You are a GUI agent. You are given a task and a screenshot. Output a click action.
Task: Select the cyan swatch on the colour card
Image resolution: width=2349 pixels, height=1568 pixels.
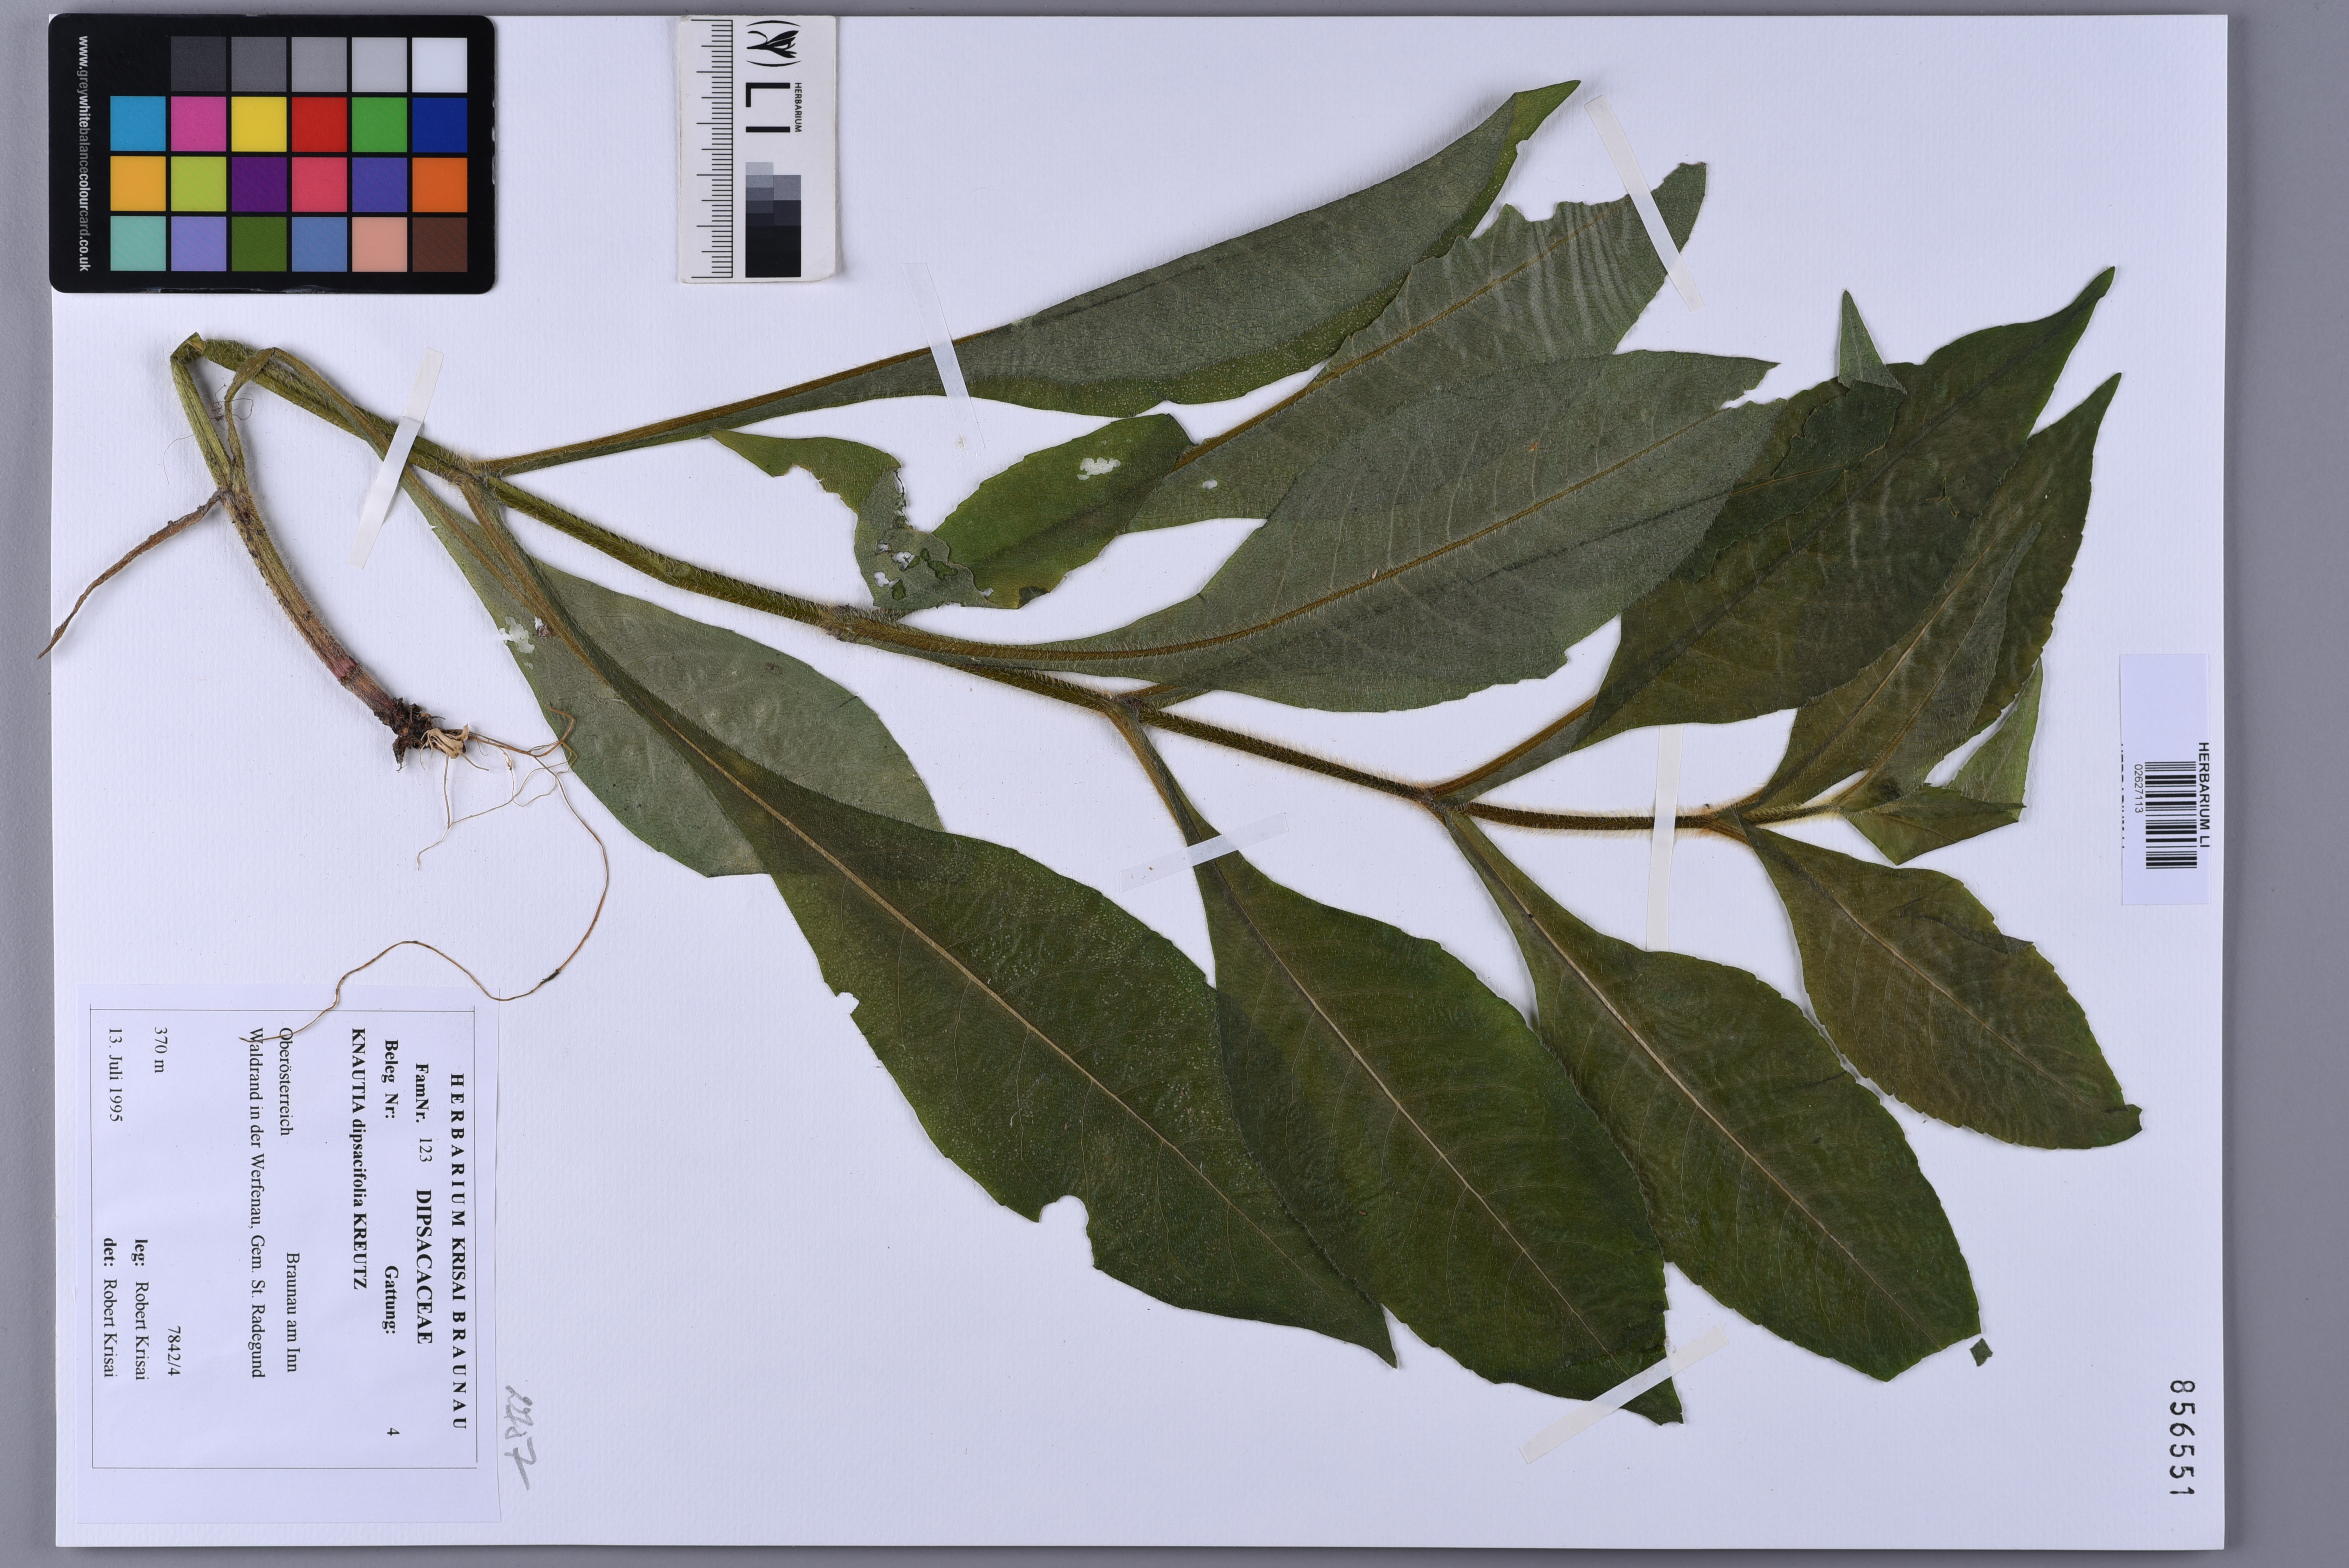138,124
